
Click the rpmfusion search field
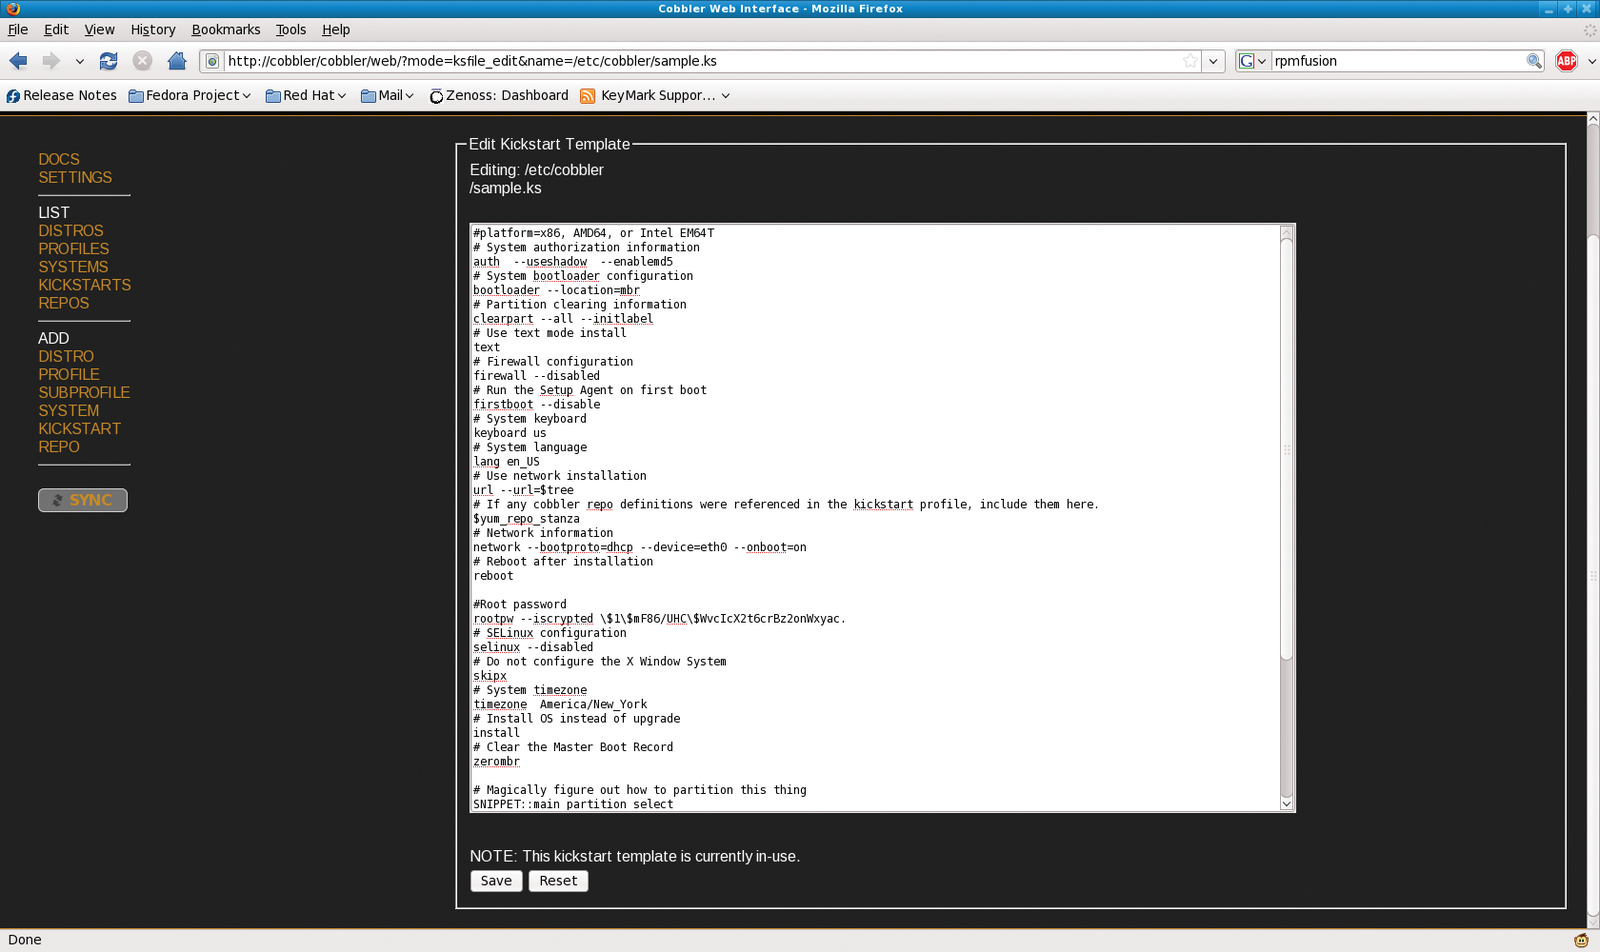coord(1397,61)
